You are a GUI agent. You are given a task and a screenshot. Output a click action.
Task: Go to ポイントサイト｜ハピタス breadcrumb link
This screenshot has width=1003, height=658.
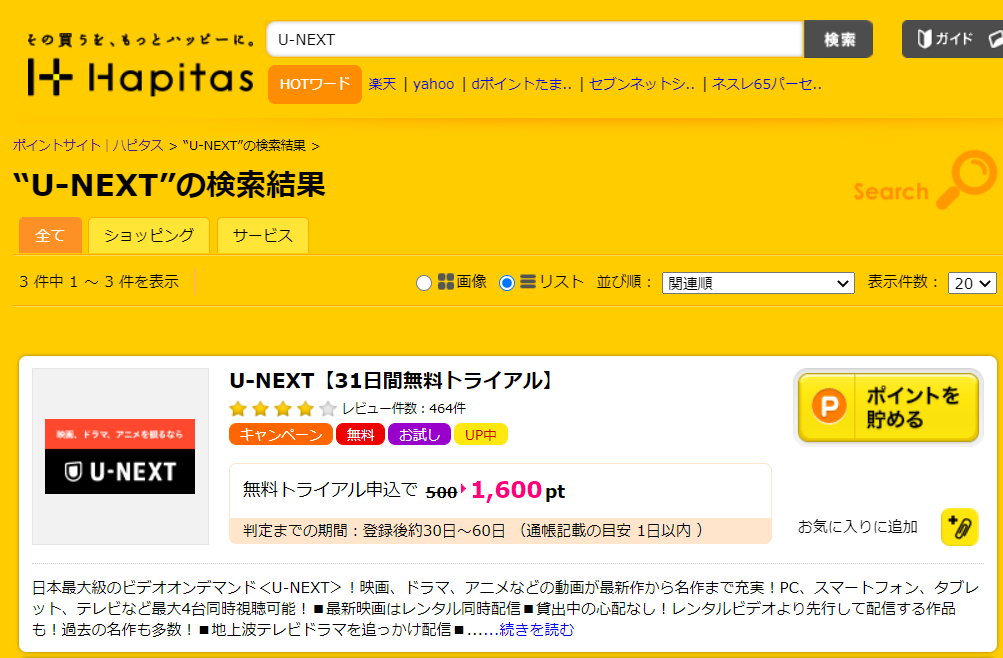click(88, 145)
